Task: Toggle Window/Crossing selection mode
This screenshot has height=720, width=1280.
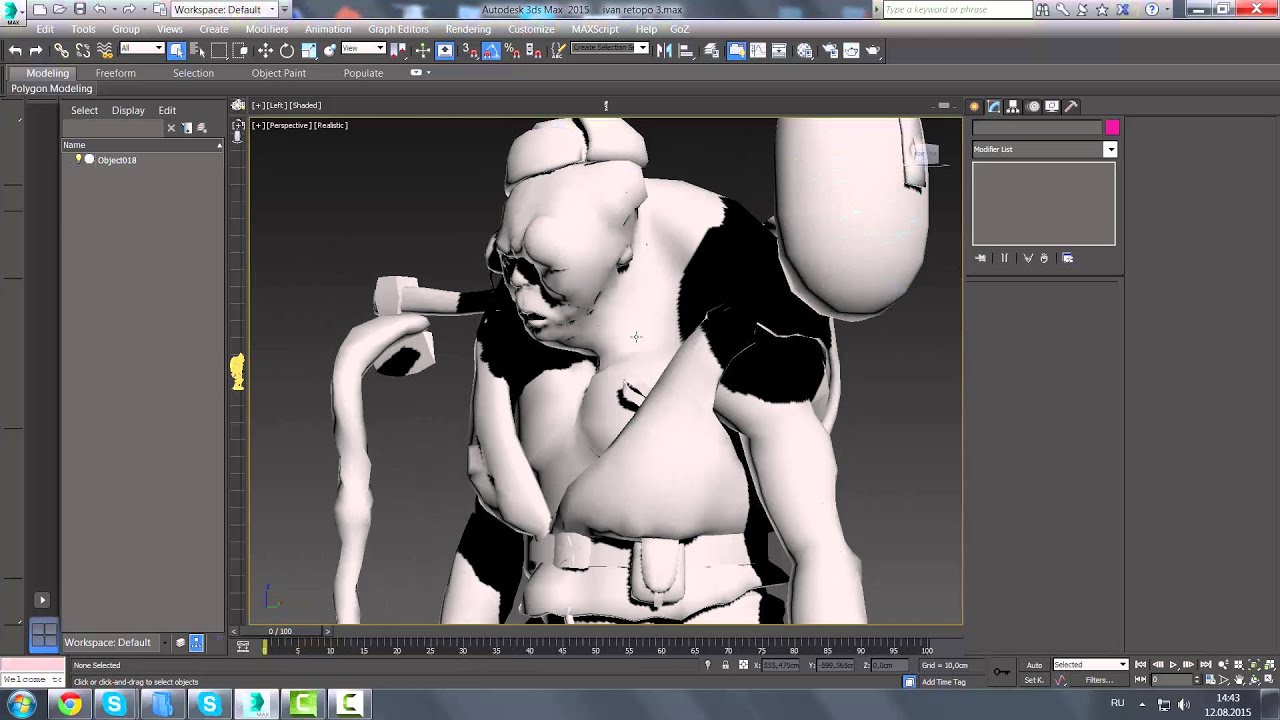Action: (x=240, y=50)
